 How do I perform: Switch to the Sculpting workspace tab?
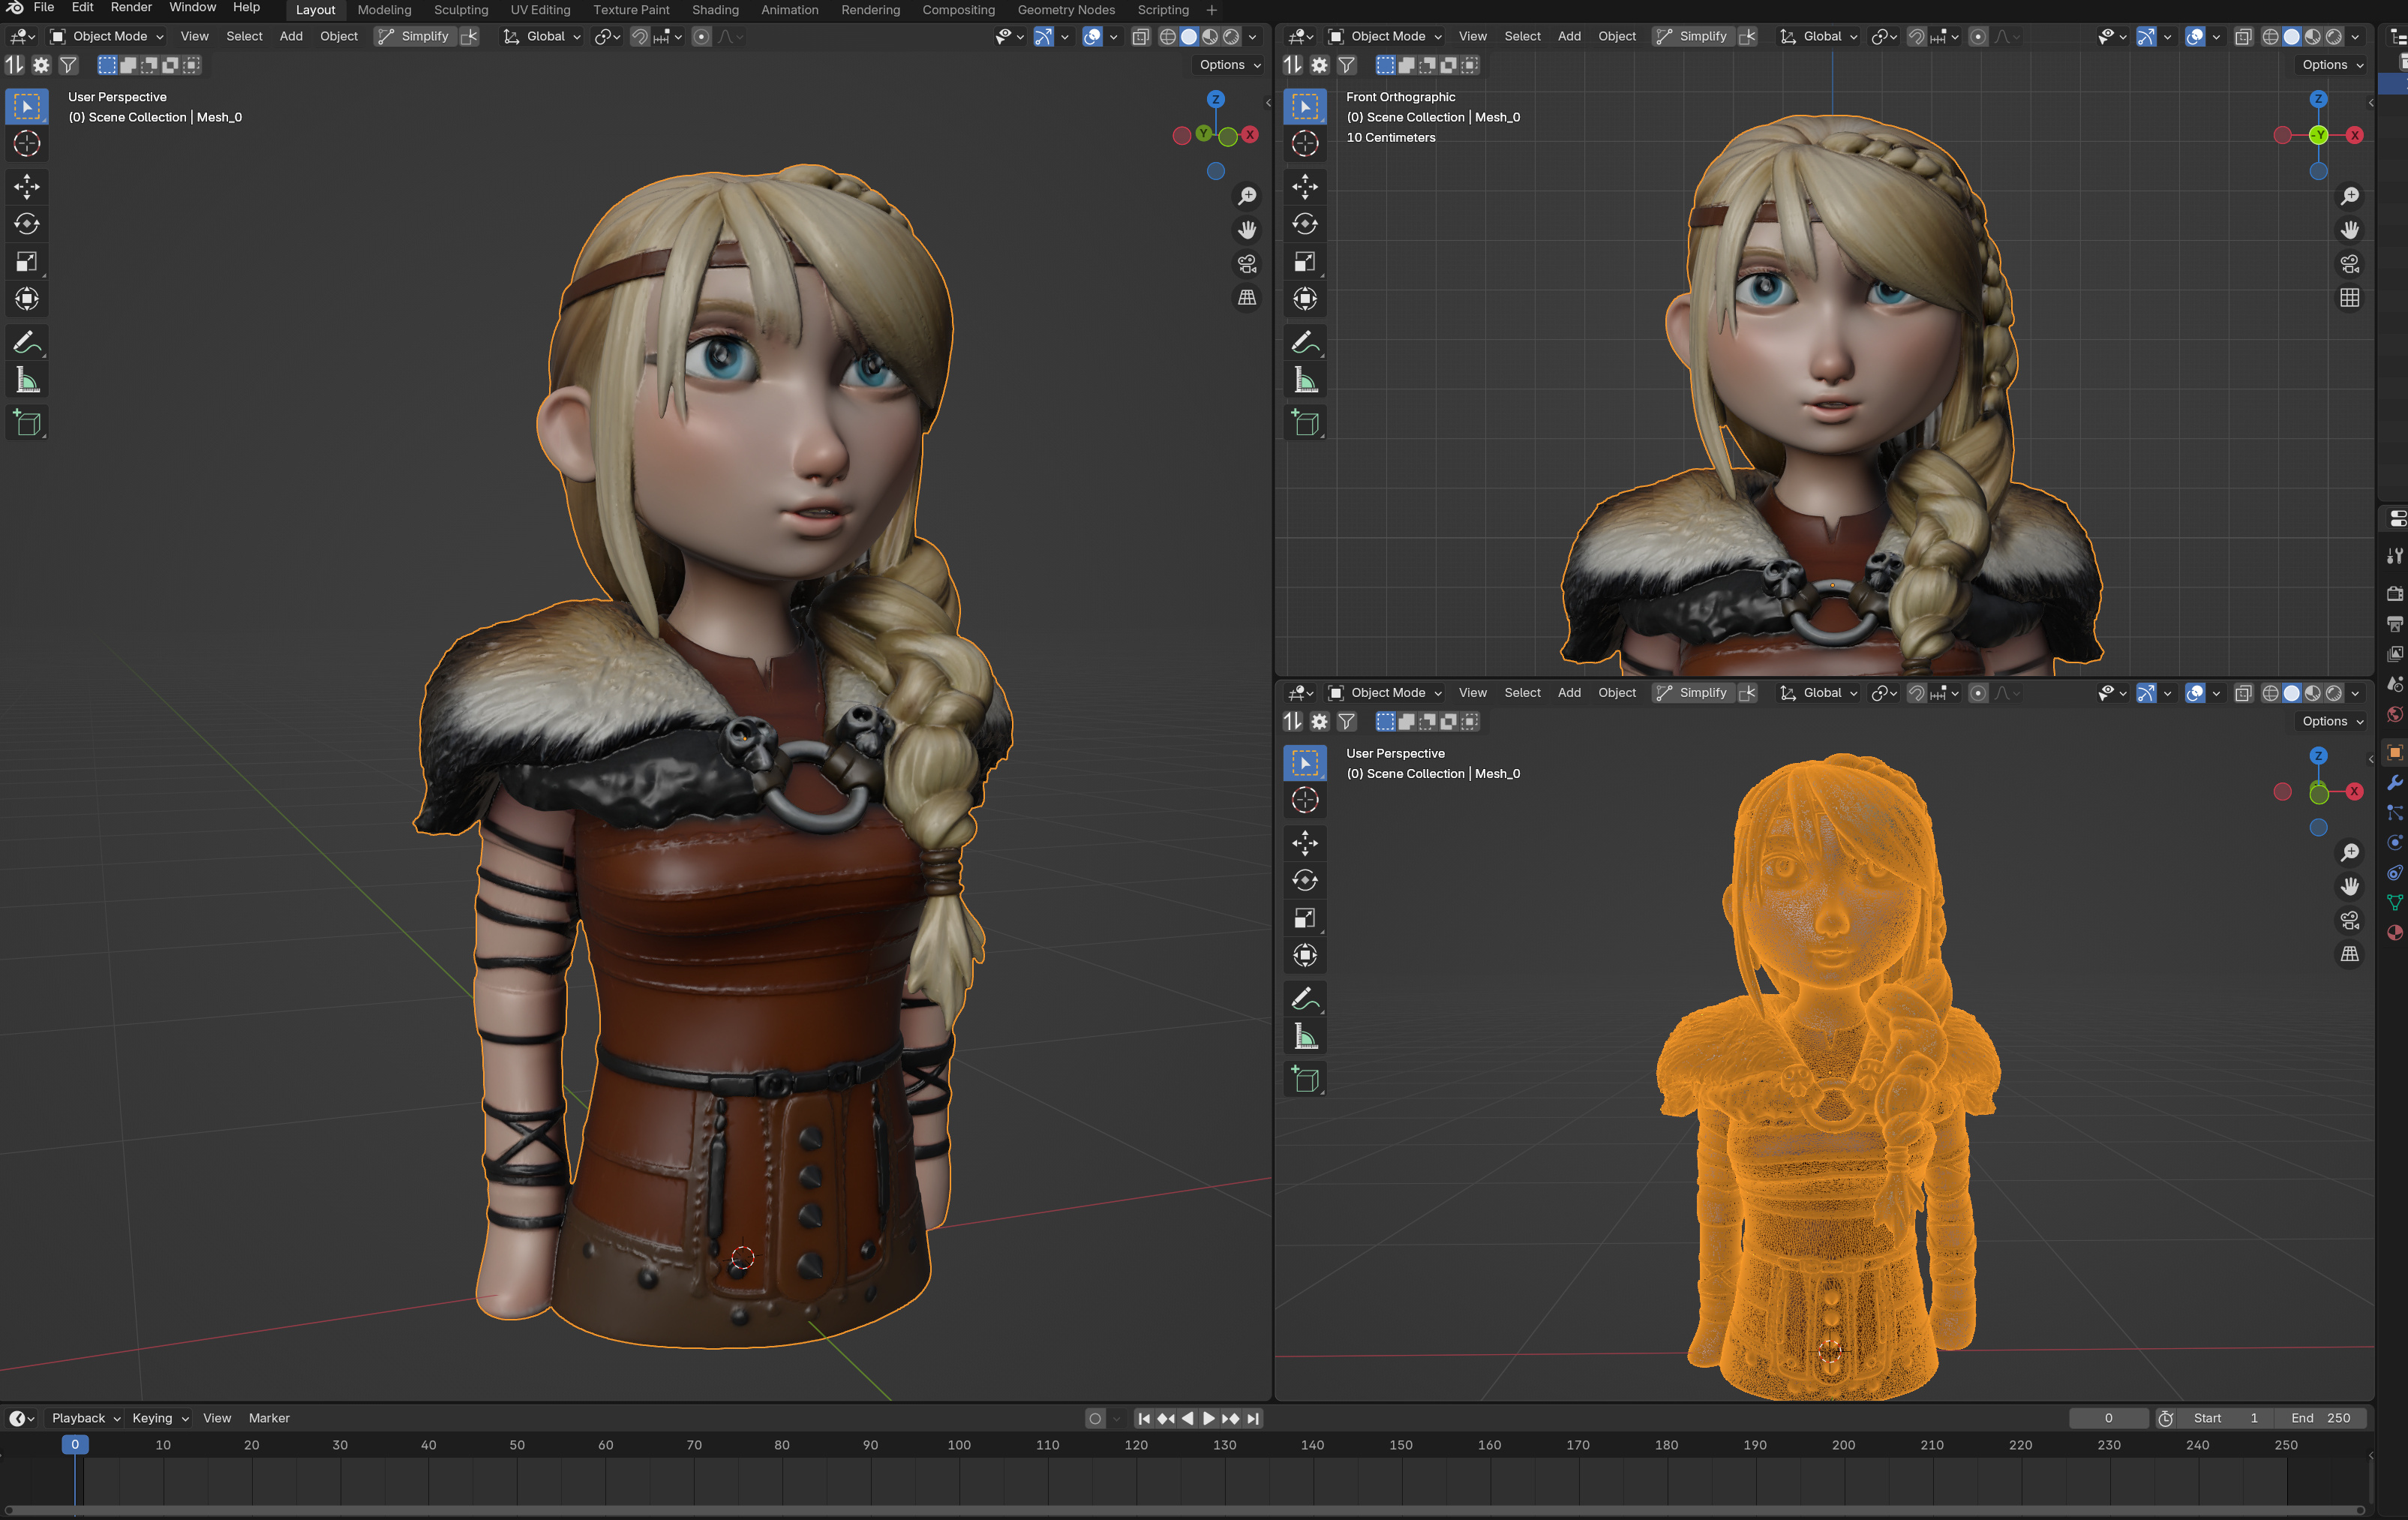461,10
